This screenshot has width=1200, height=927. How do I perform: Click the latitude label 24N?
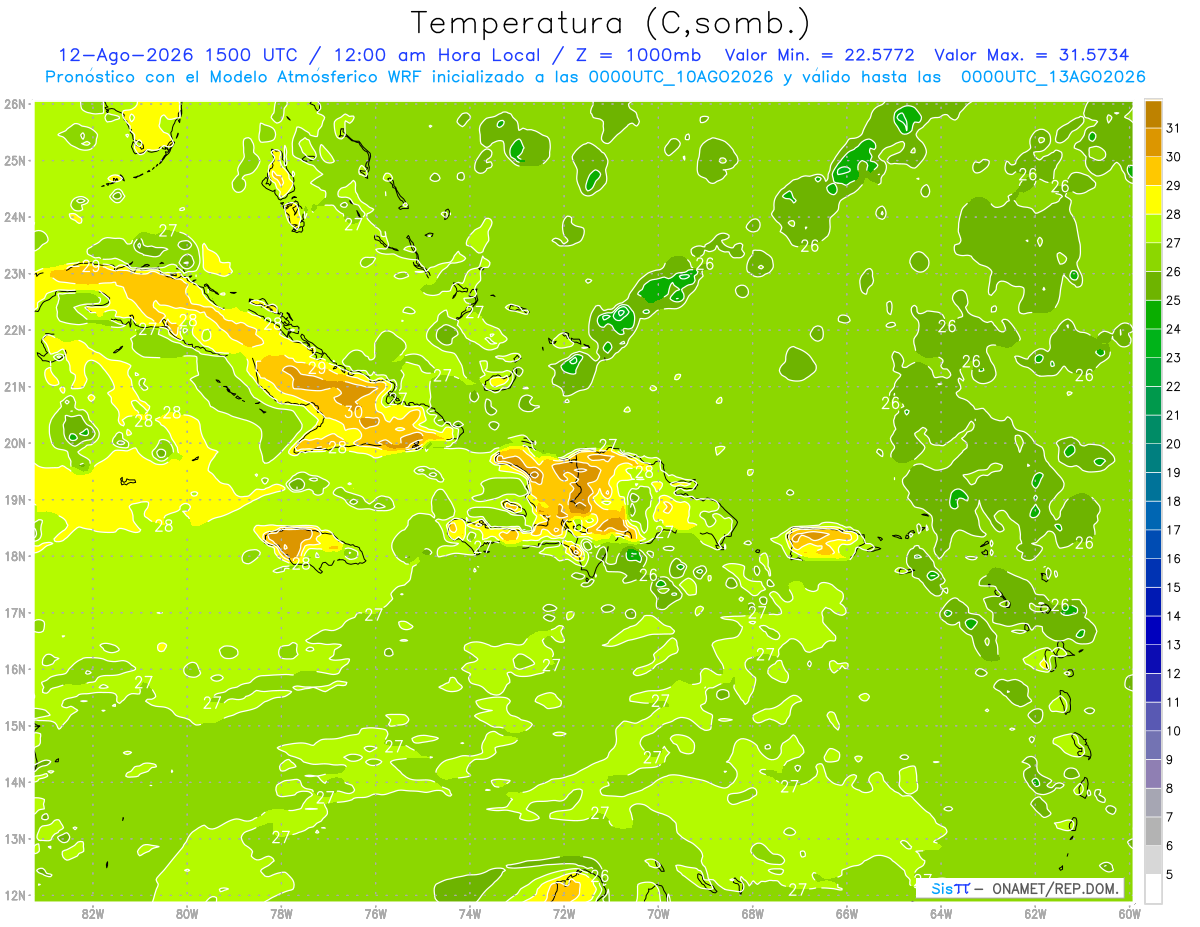click(15, 217)
